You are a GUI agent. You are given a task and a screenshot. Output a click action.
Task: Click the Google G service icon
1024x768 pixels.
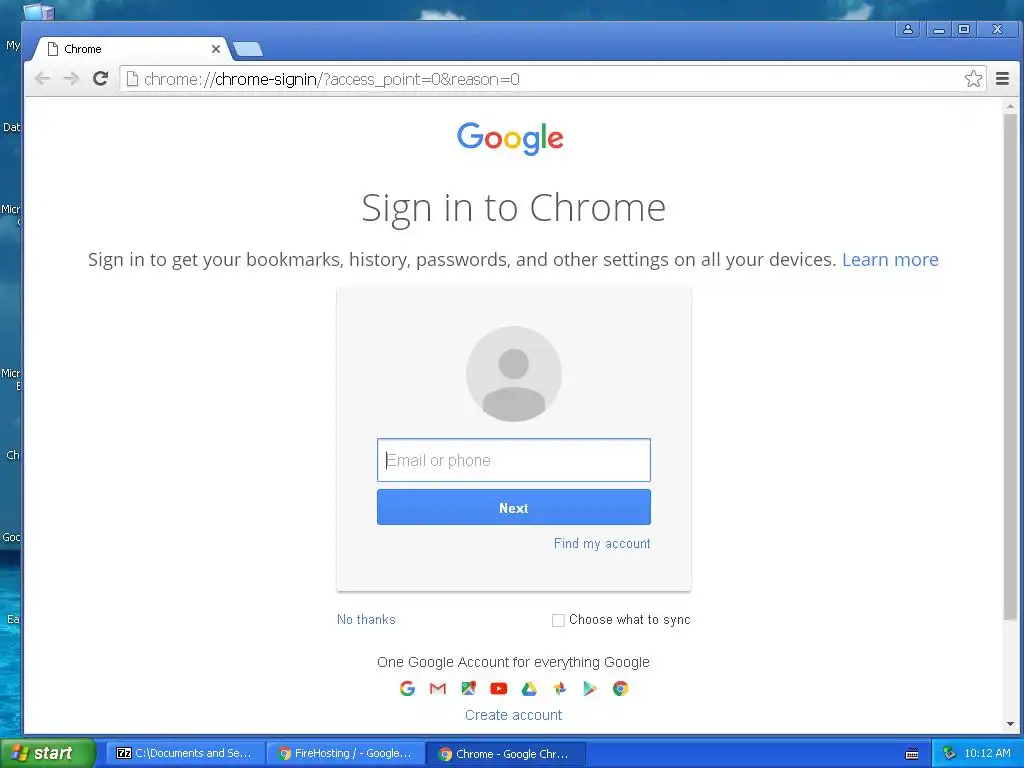coord(408,688)
